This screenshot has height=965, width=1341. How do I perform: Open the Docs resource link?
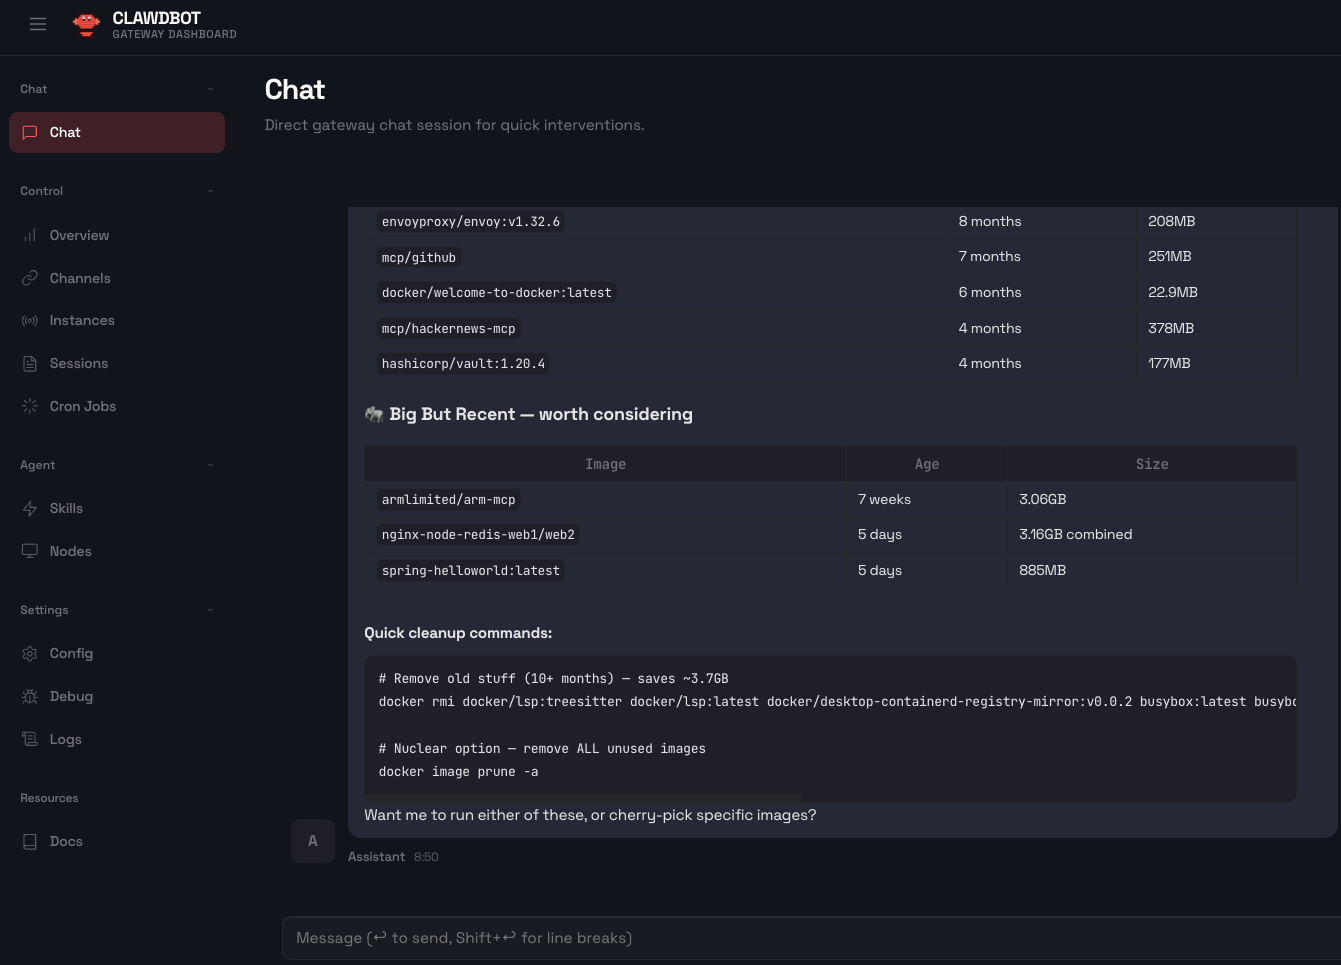pos(66,841)
